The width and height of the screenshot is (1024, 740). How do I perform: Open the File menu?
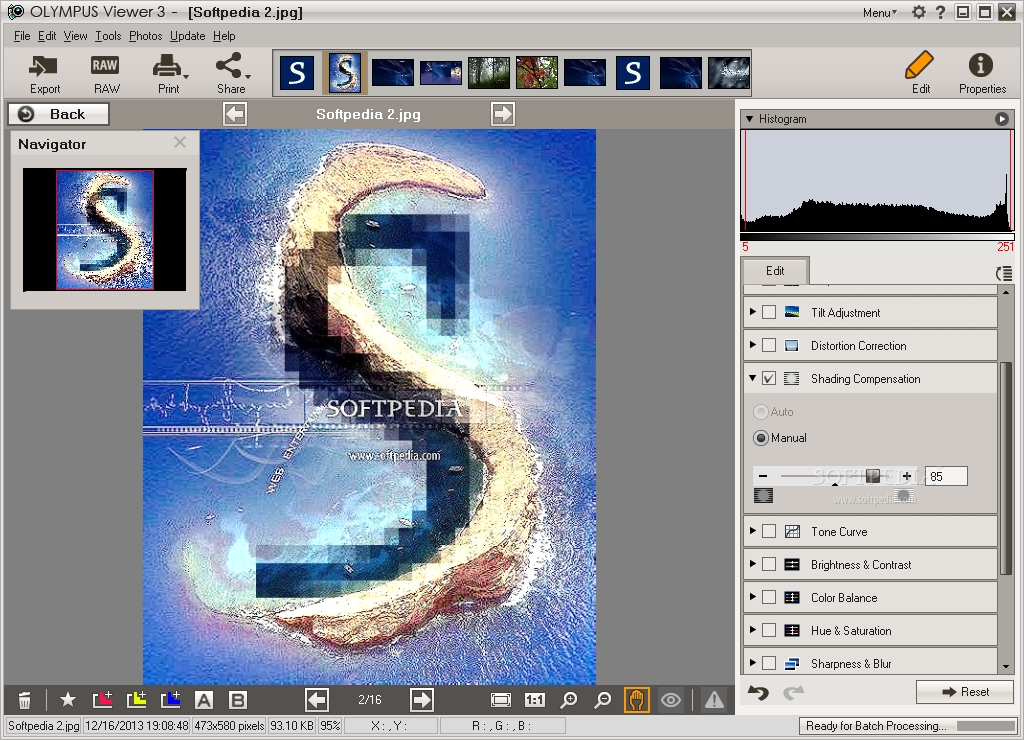click(x=22, y=36)
